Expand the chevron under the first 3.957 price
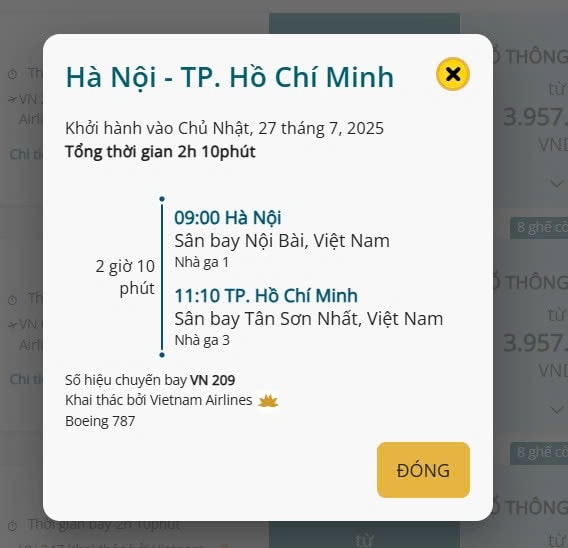Image resolution: width=568 pixels, height=548 pixels. click(556, 183)
